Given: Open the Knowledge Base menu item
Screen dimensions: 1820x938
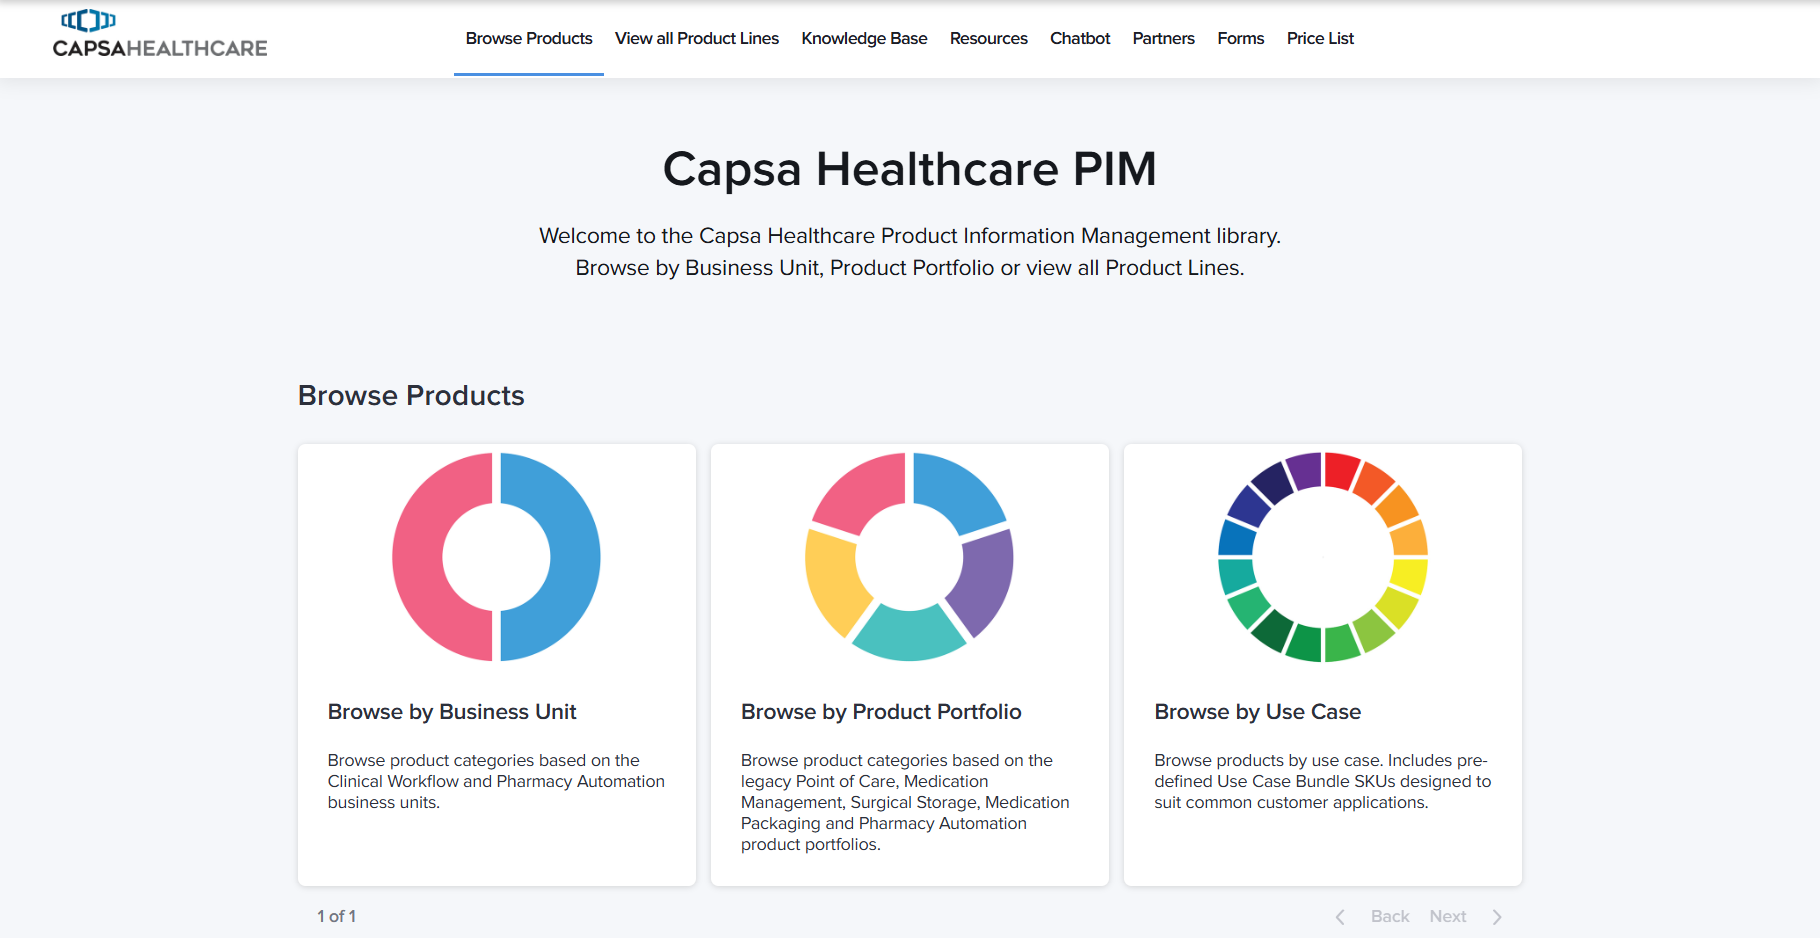Looking at the screenshot, I should click(x=864, y=38).
